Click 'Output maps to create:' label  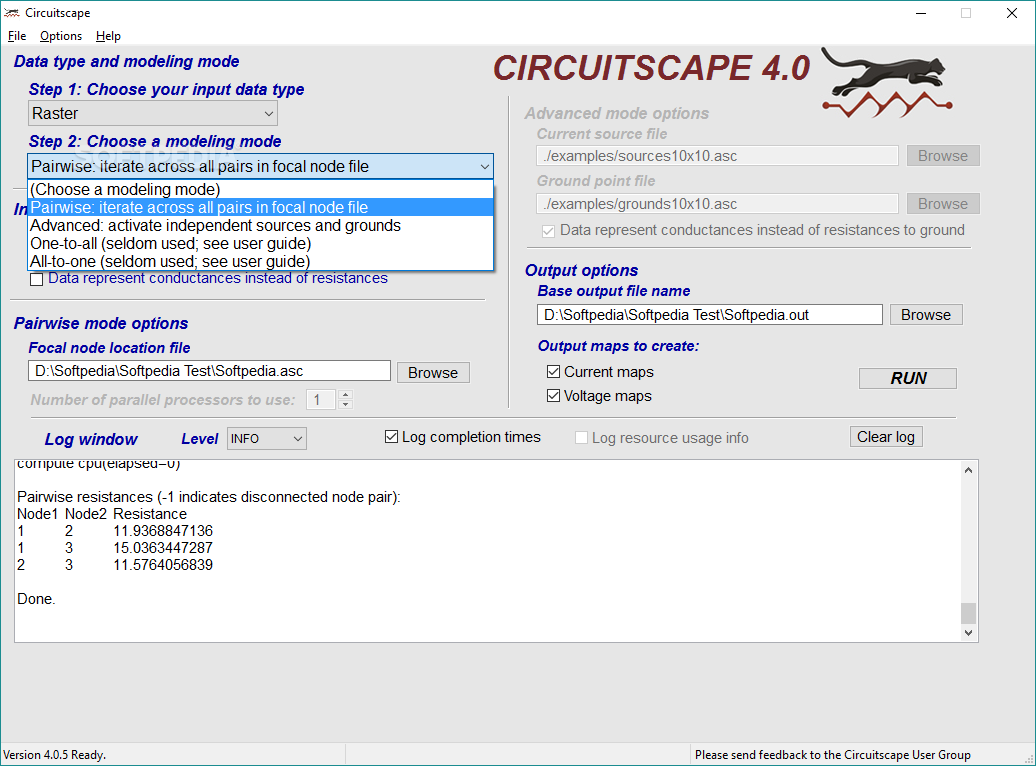point(618,346)
